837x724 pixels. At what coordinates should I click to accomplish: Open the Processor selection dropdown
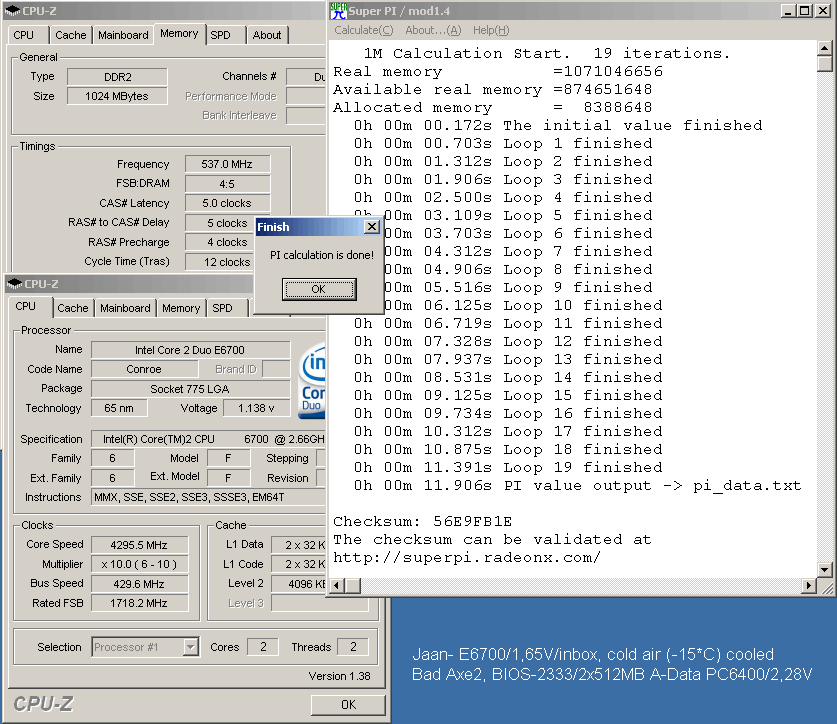click(x=190, y=647)
